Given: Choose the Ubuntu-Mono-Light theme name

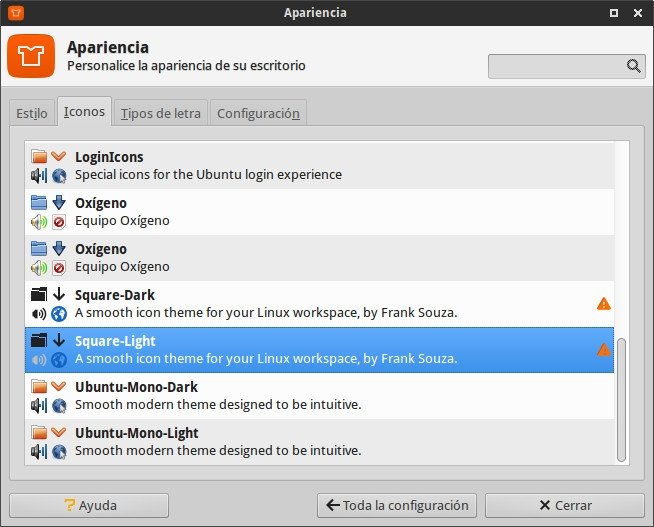Looking at the screenshot, I should (137, 433).
